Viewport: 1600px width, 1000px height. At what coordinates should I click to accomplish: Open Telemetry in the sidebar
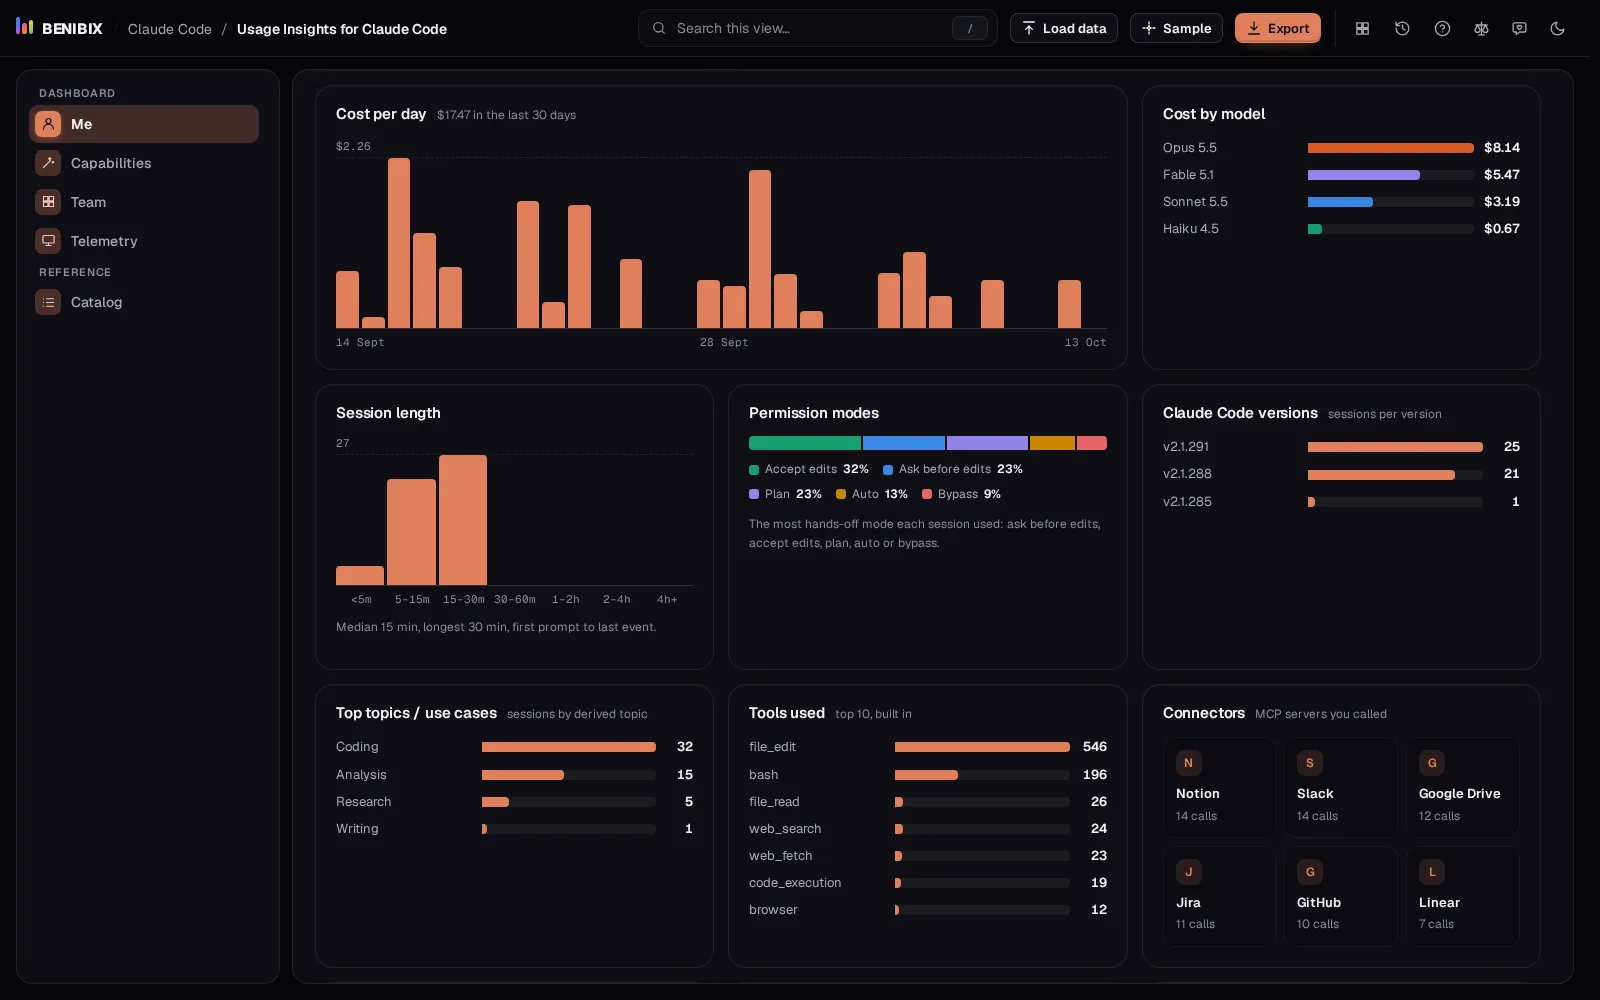click(x=144, y=241)
